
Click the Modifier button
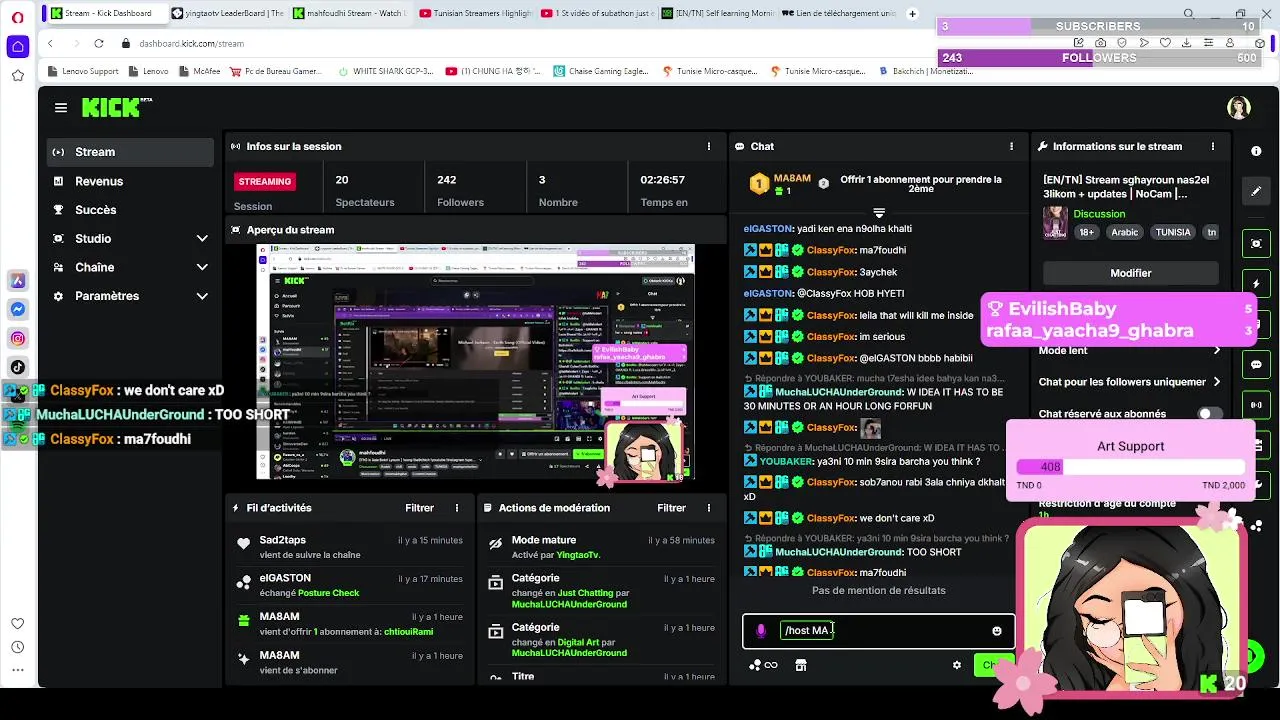tap(1130, 273)
